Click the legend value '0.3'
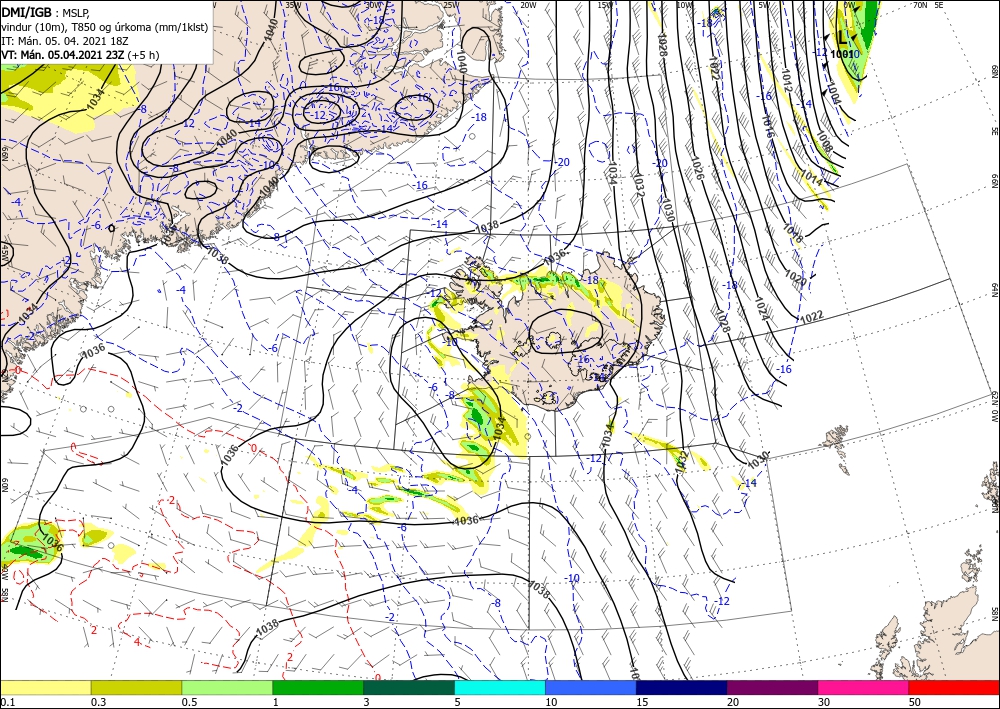This screenshot has width=1000, height=709. pos(98,702)
